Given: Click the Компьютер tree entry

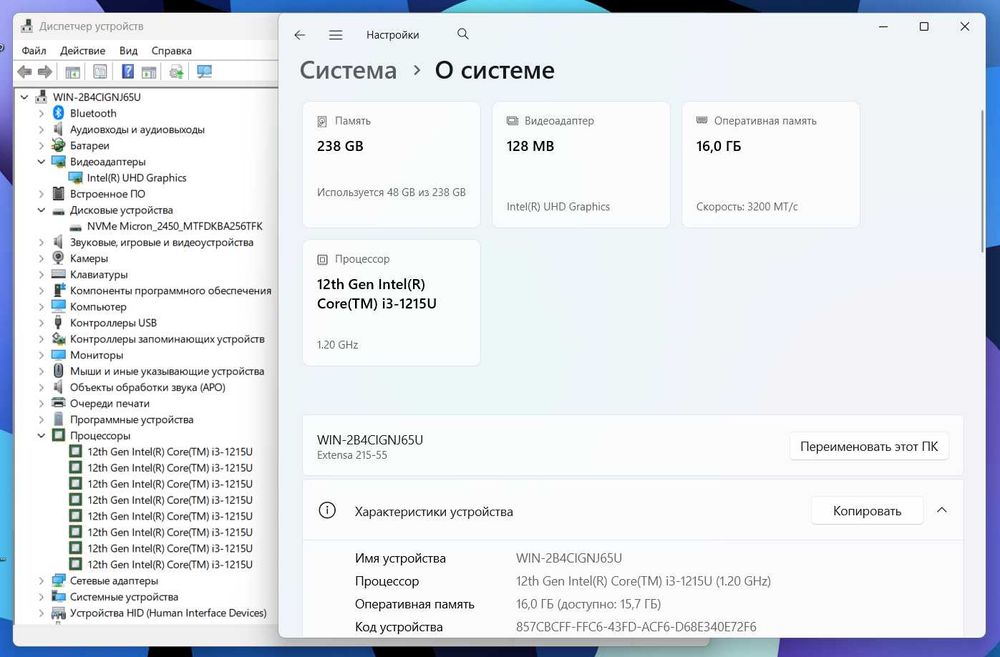Looking at the screenshot, I should (x=98, y=306).
